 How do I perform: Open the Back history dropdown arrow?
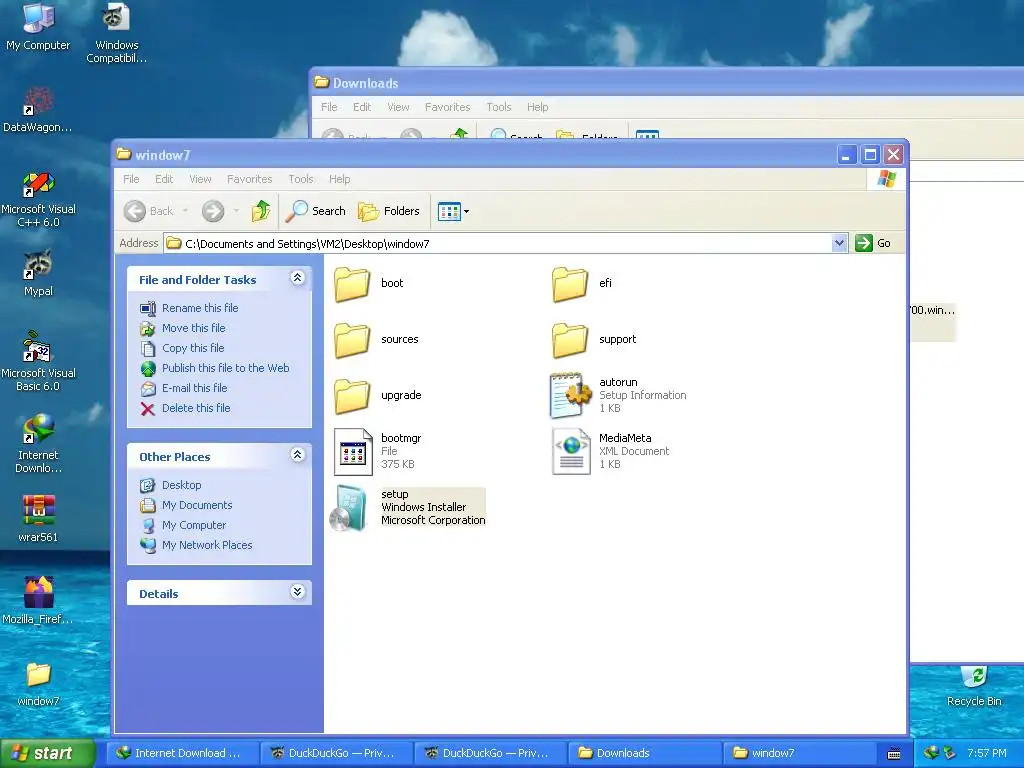185,211
